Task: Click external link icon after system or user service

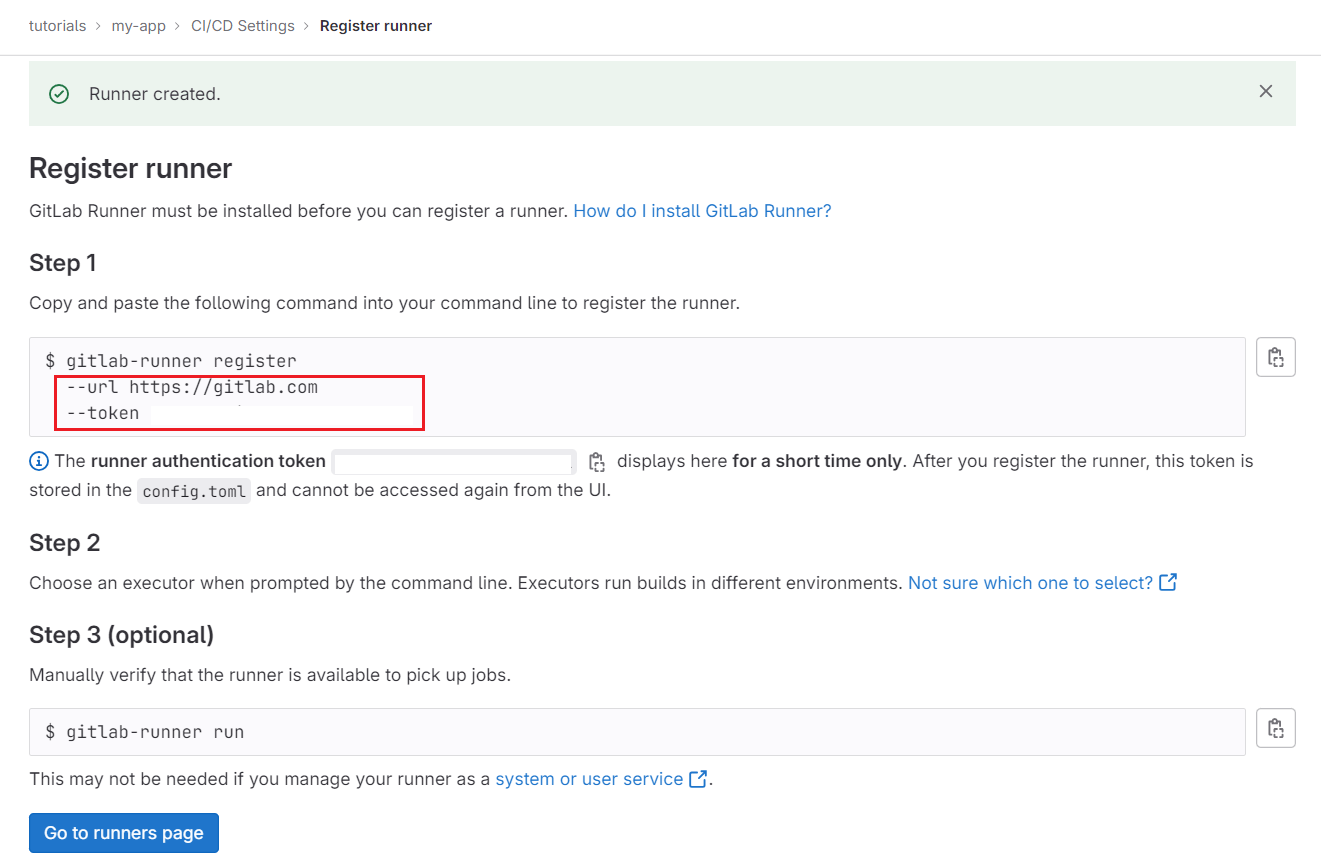Action: point(698,778)
